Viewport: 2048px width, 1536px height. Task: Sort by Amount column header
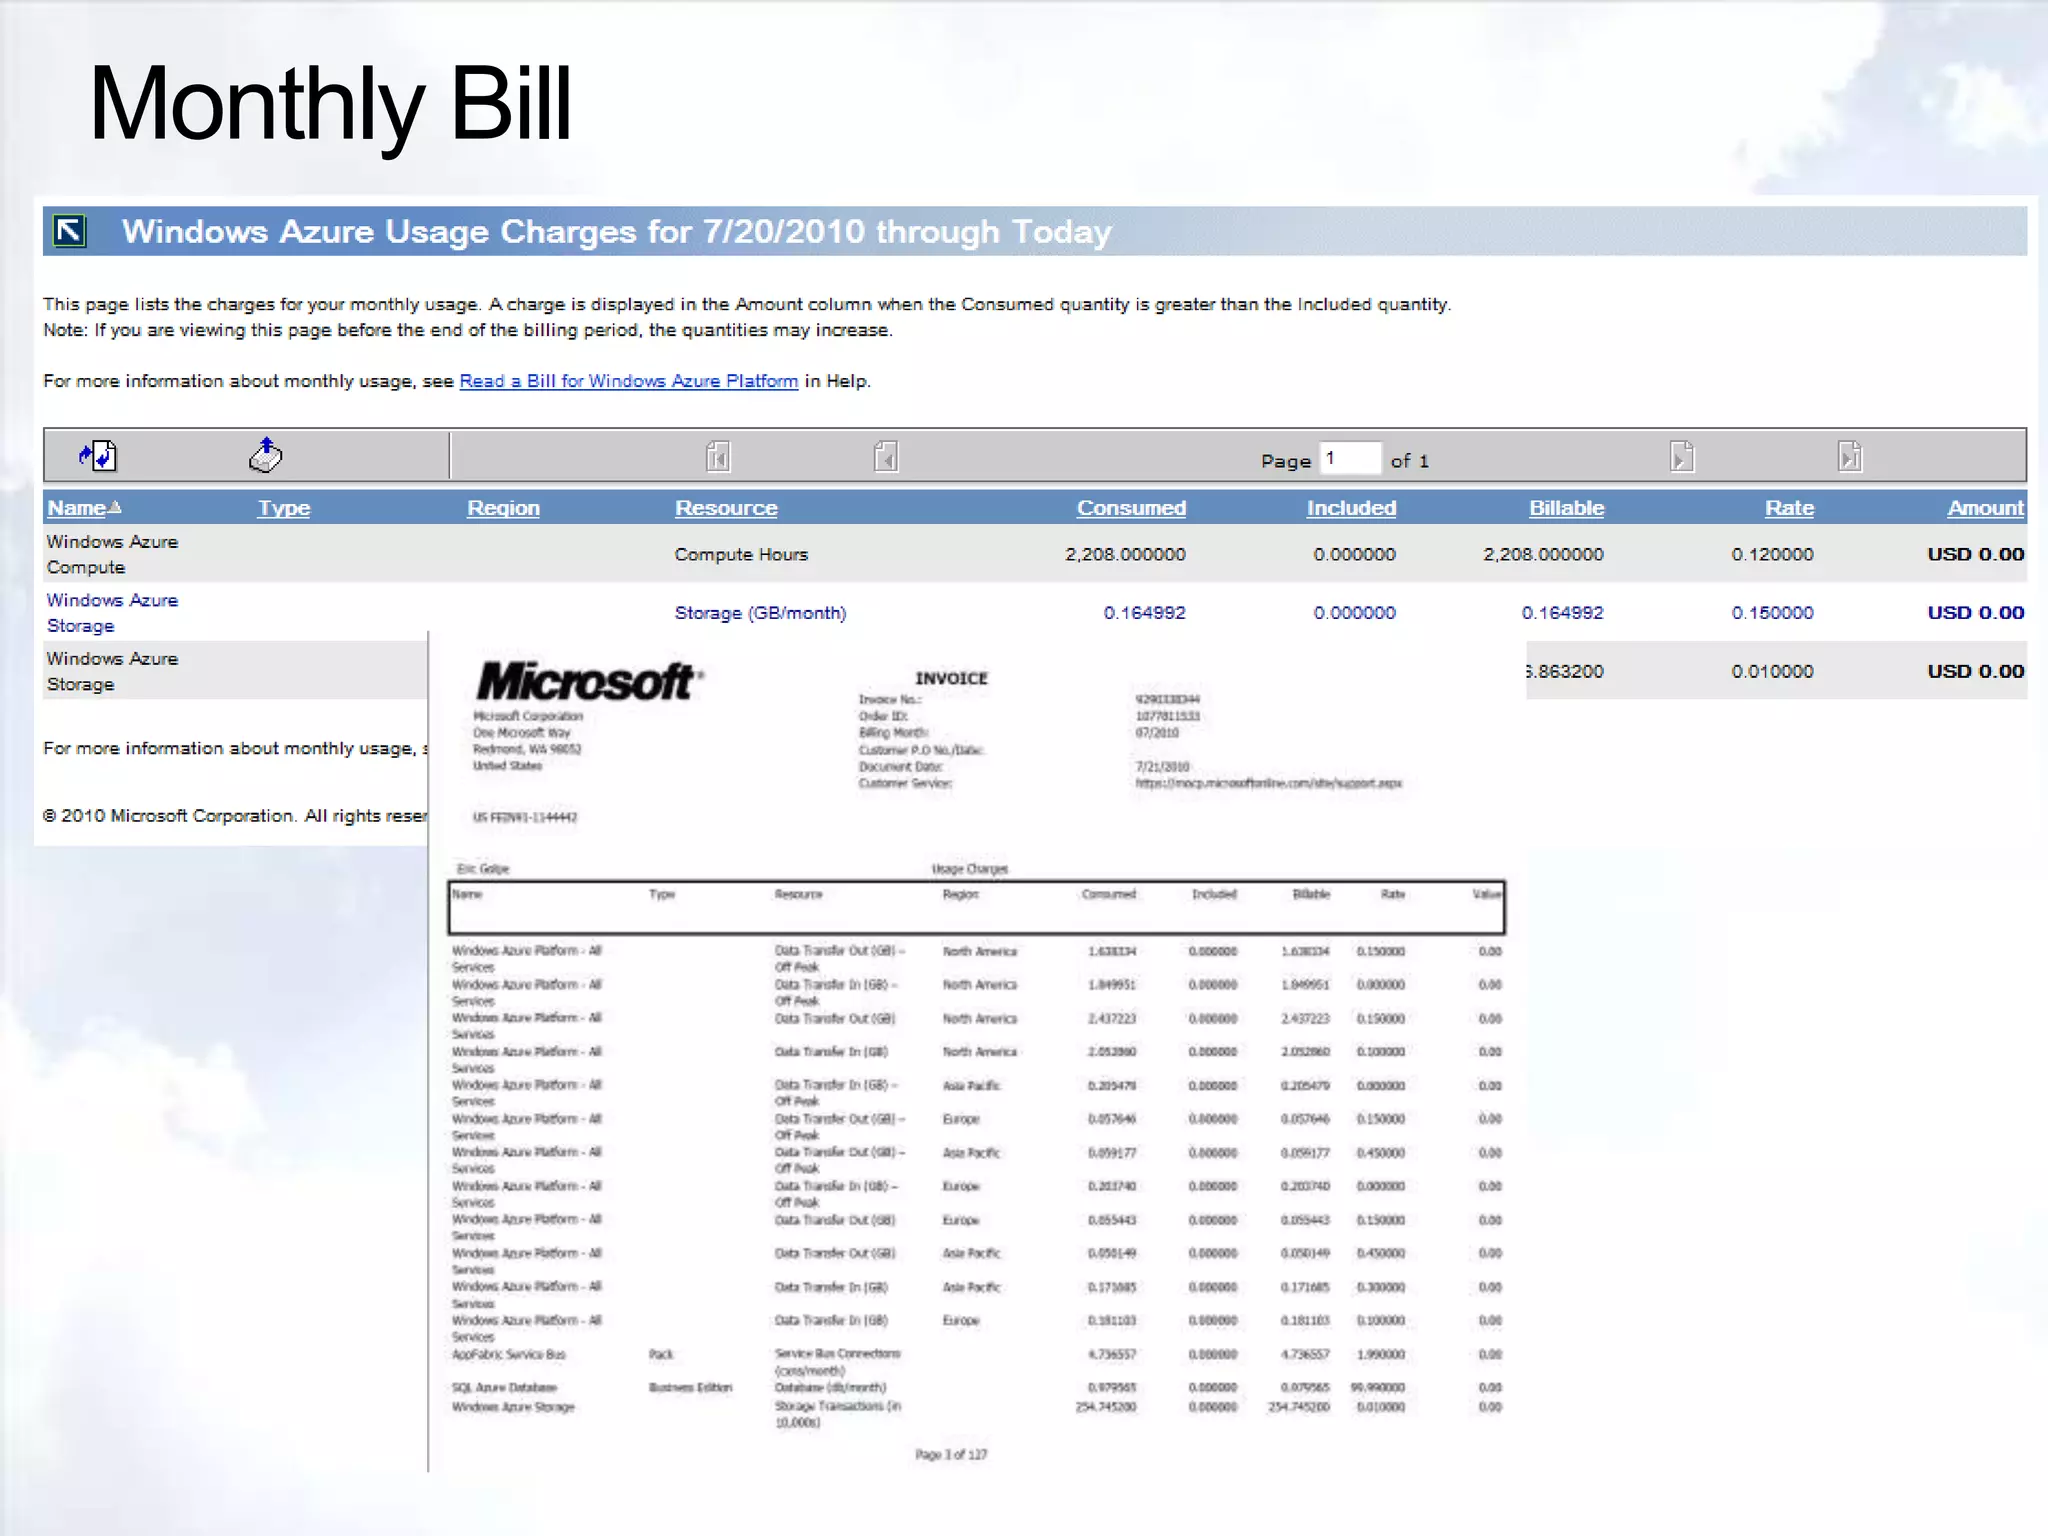click(x=1985, y=508)
